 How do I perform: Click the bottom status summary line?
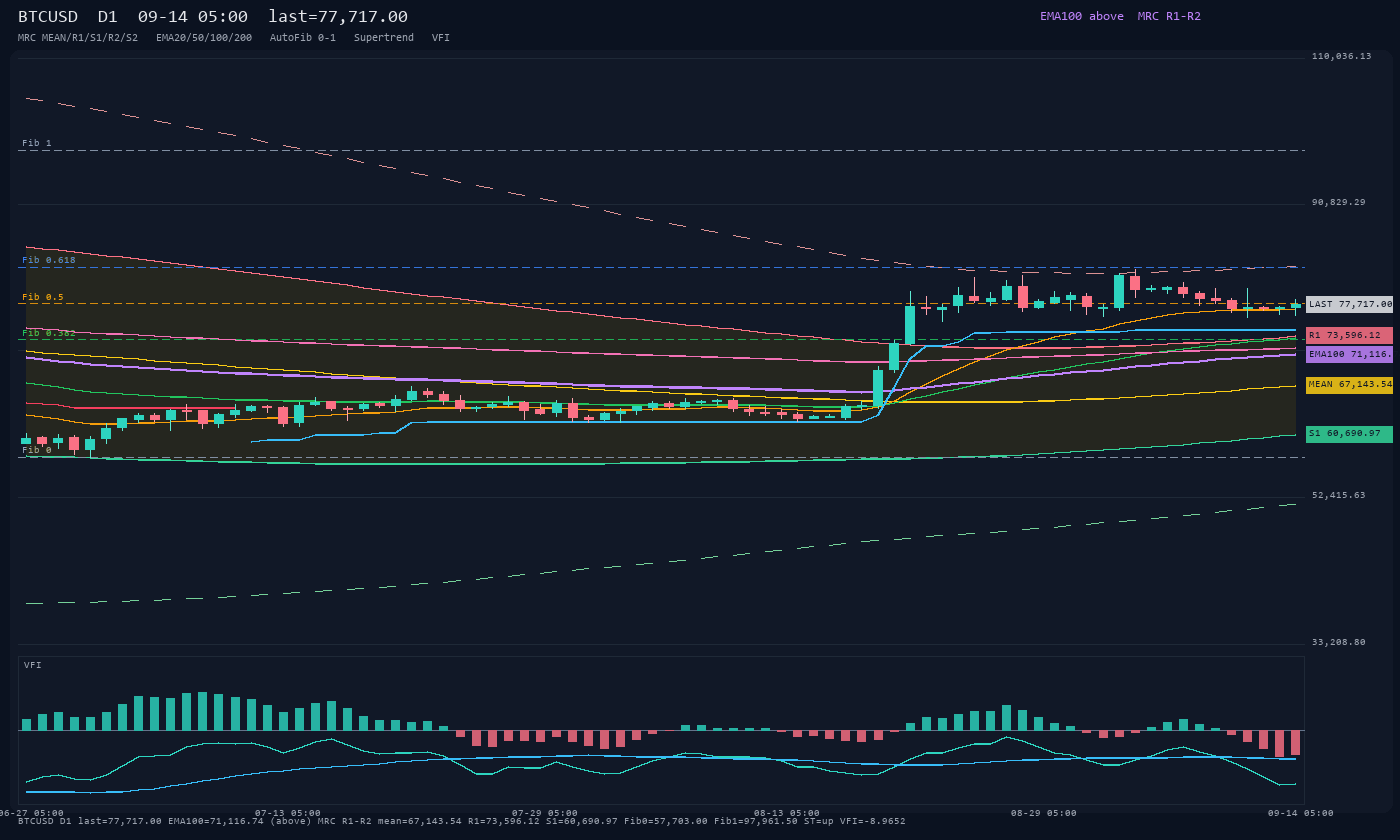[x=462, y=822]
